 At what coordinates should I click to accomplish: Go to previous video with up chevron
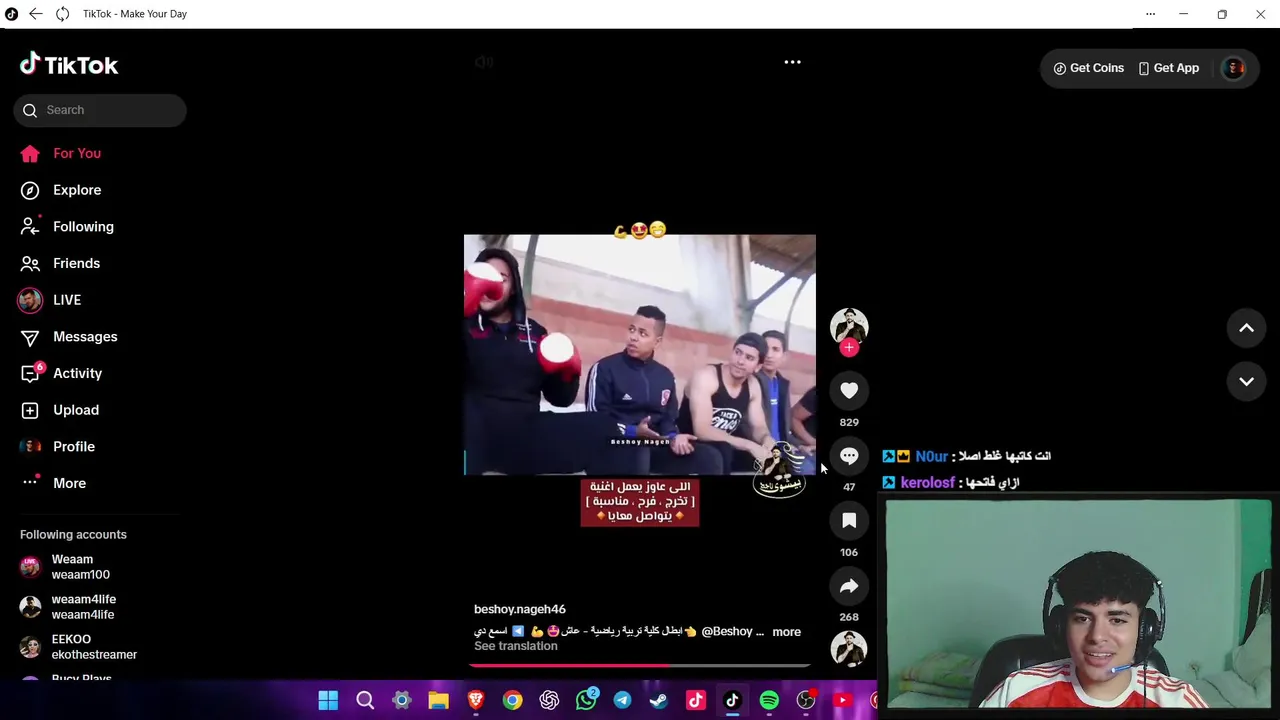(x=1246, y=328)
